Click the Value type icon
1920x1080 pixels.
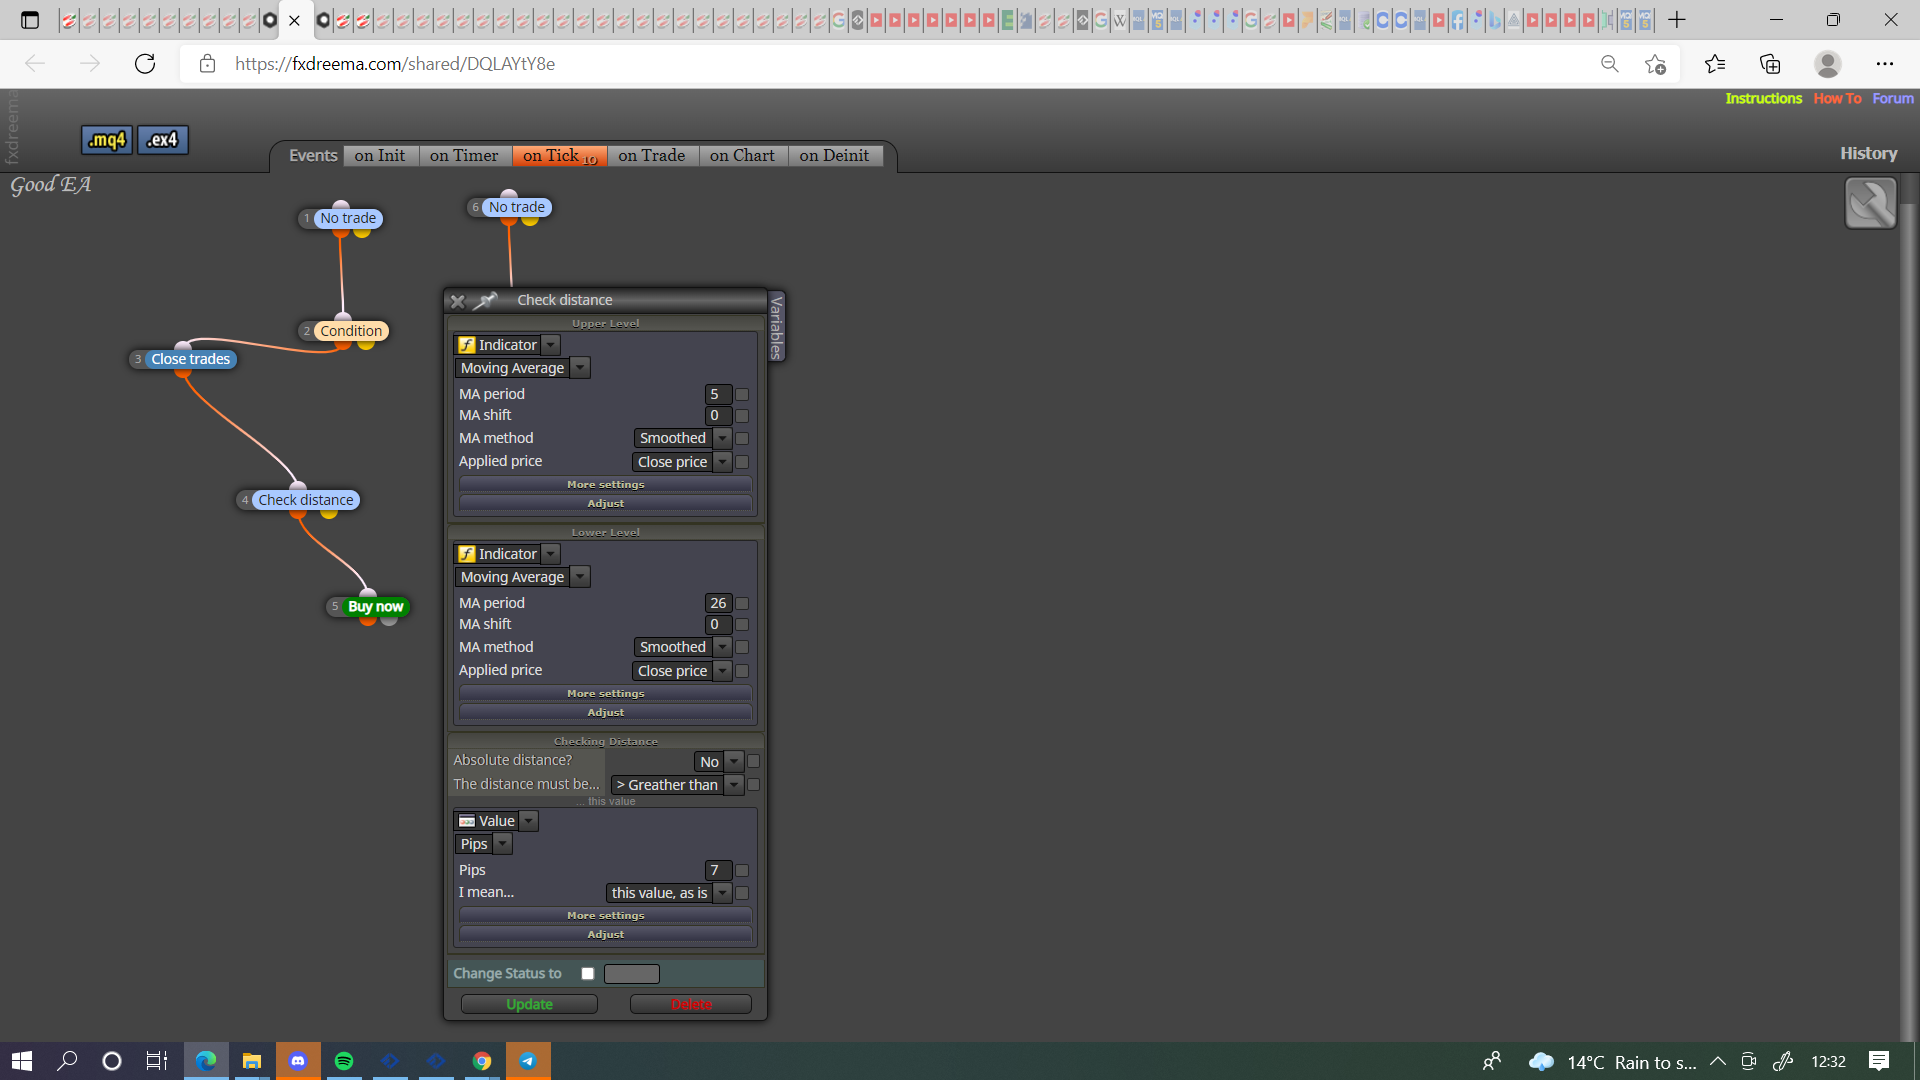click(x=467, y=821)
